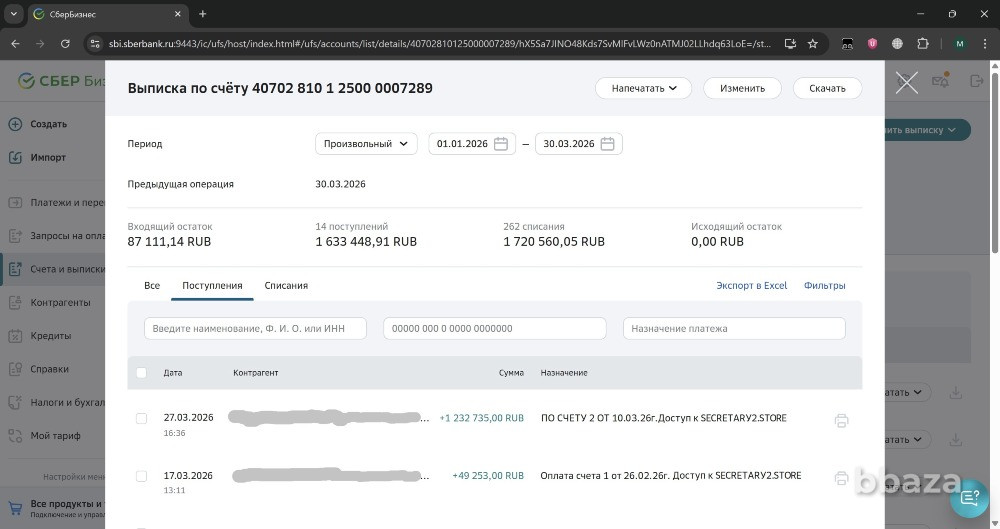Image resolution: width=1000 pixels, height=529 pixels.
Task: Tick the select-all checkbox in table header
Action: [141, 373]
